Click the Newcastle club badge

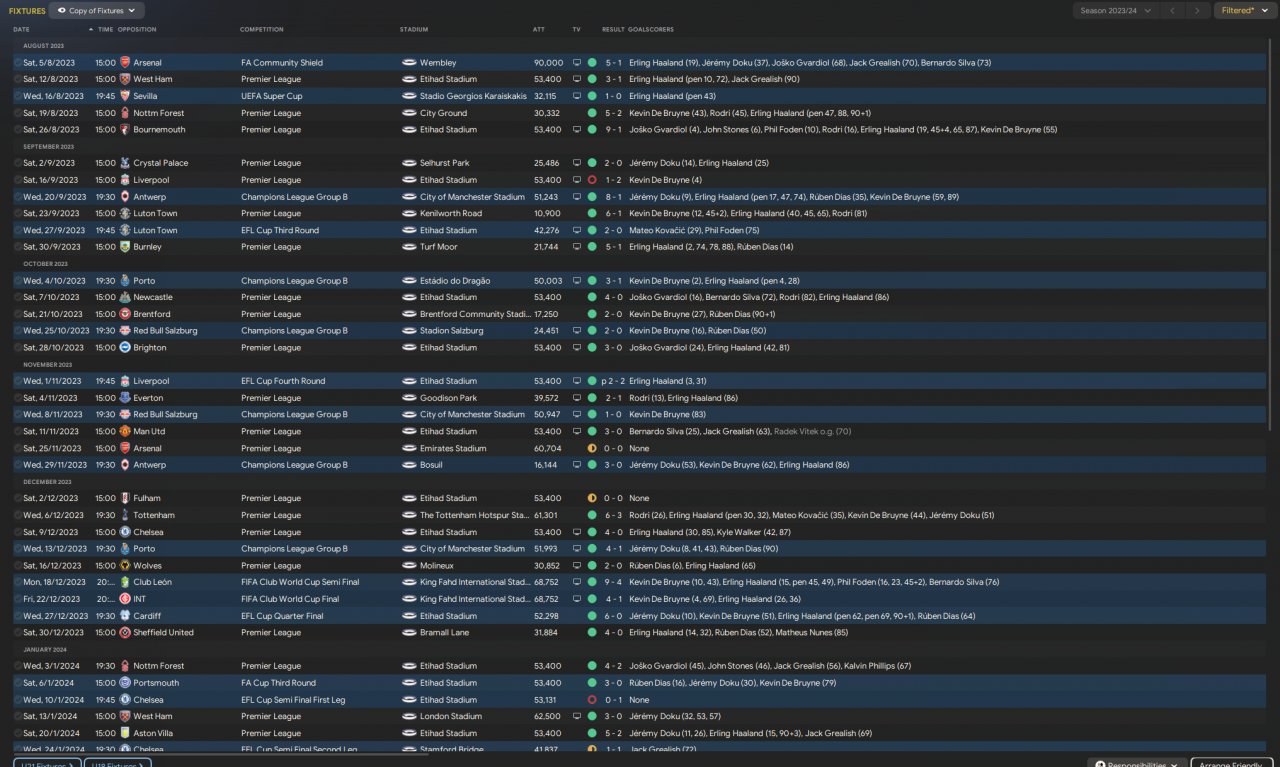click(x=125, y=297)
